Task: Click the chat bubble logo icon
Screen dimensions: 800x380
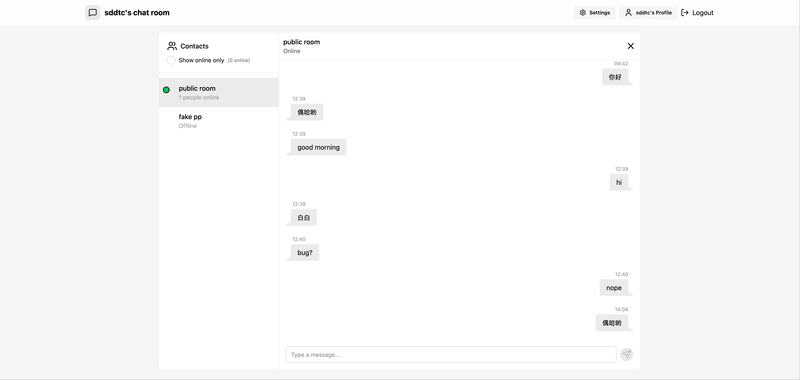Action: [92, 13]
